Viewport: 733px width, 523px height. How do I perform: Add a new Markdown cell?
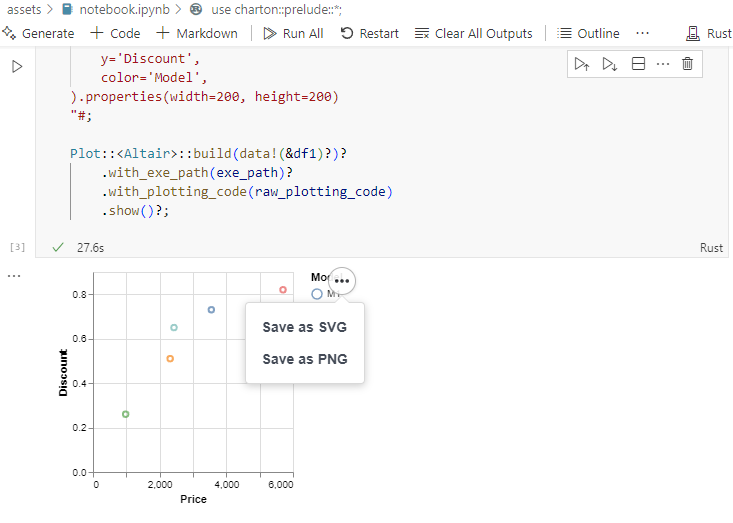point(197,34)
